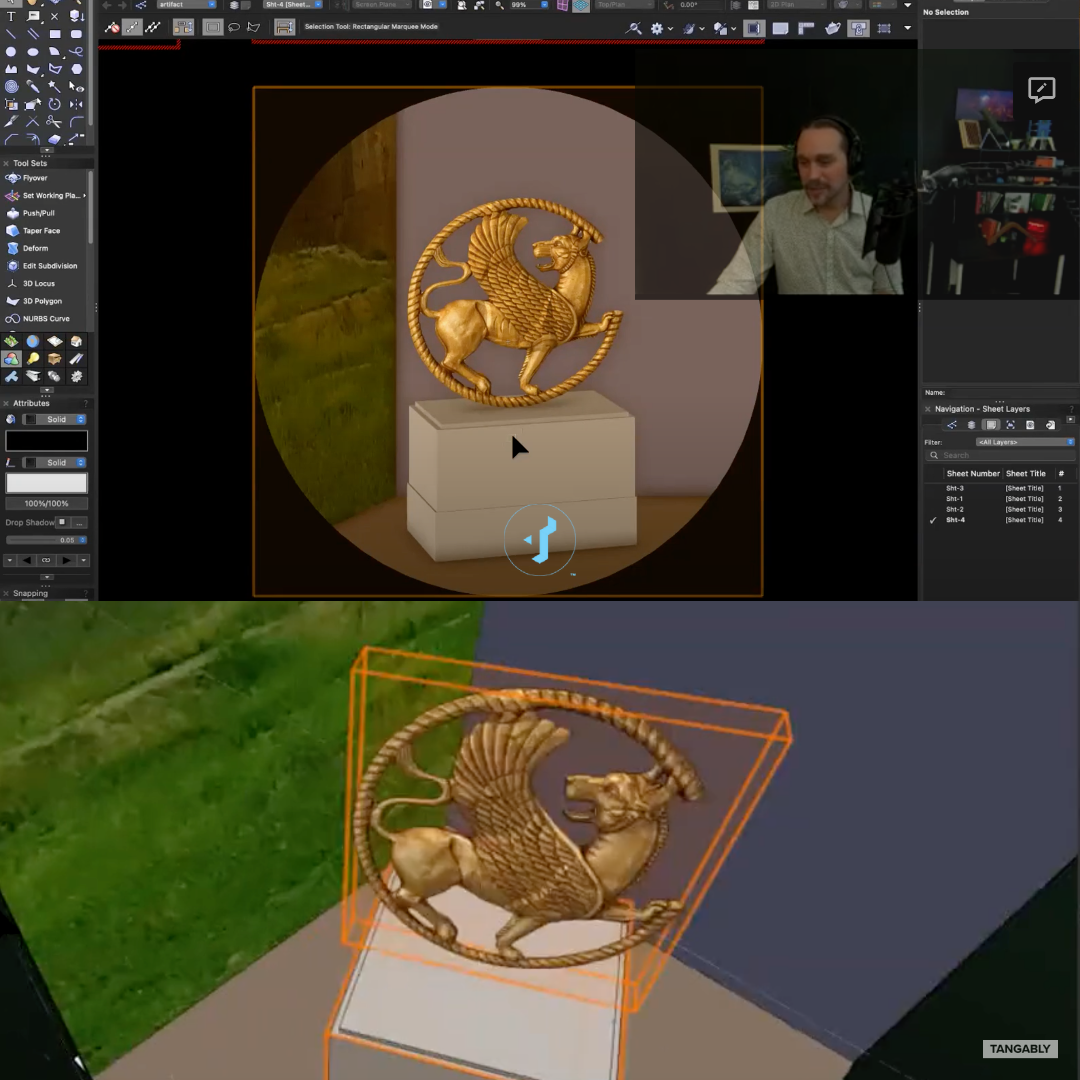This screenshot has height=1080, width=1080.
Task: Open the light bulb Lighting tool set
Action: (x=33, y=359)
